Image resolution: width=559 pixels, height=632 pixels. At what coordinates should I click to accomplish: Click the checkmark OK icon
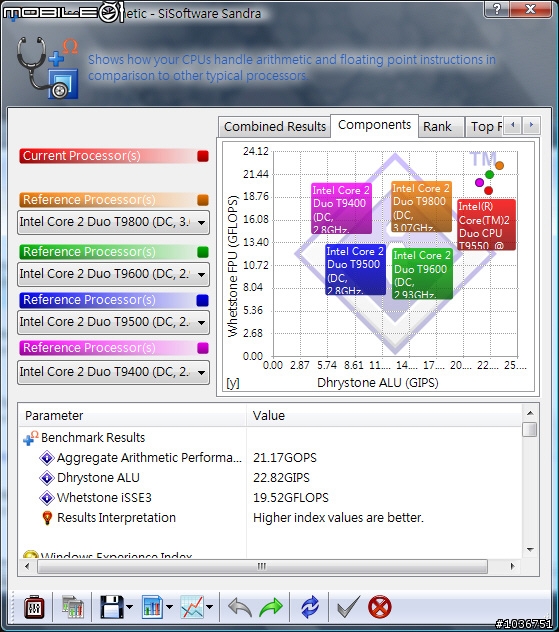coord(348,607)
